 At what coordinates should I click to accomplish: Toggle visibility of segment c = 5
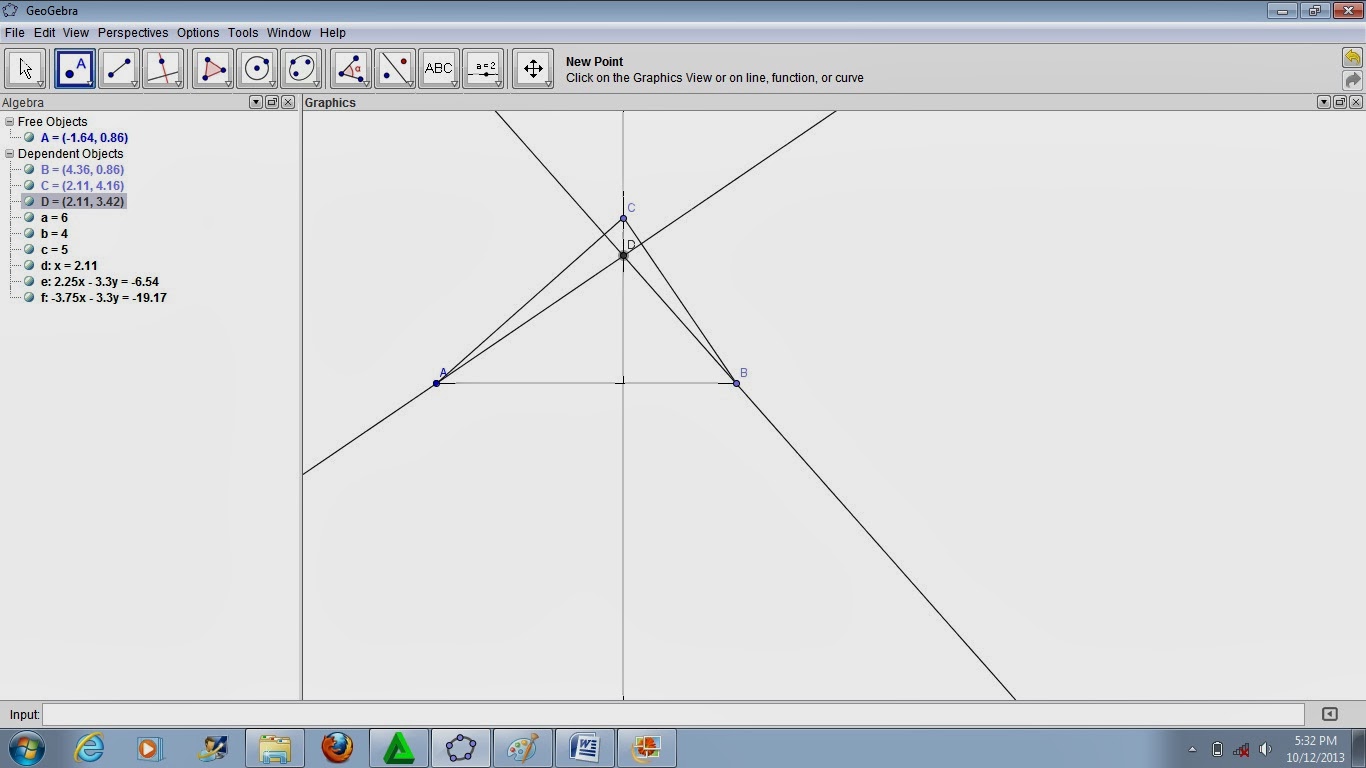29,249
